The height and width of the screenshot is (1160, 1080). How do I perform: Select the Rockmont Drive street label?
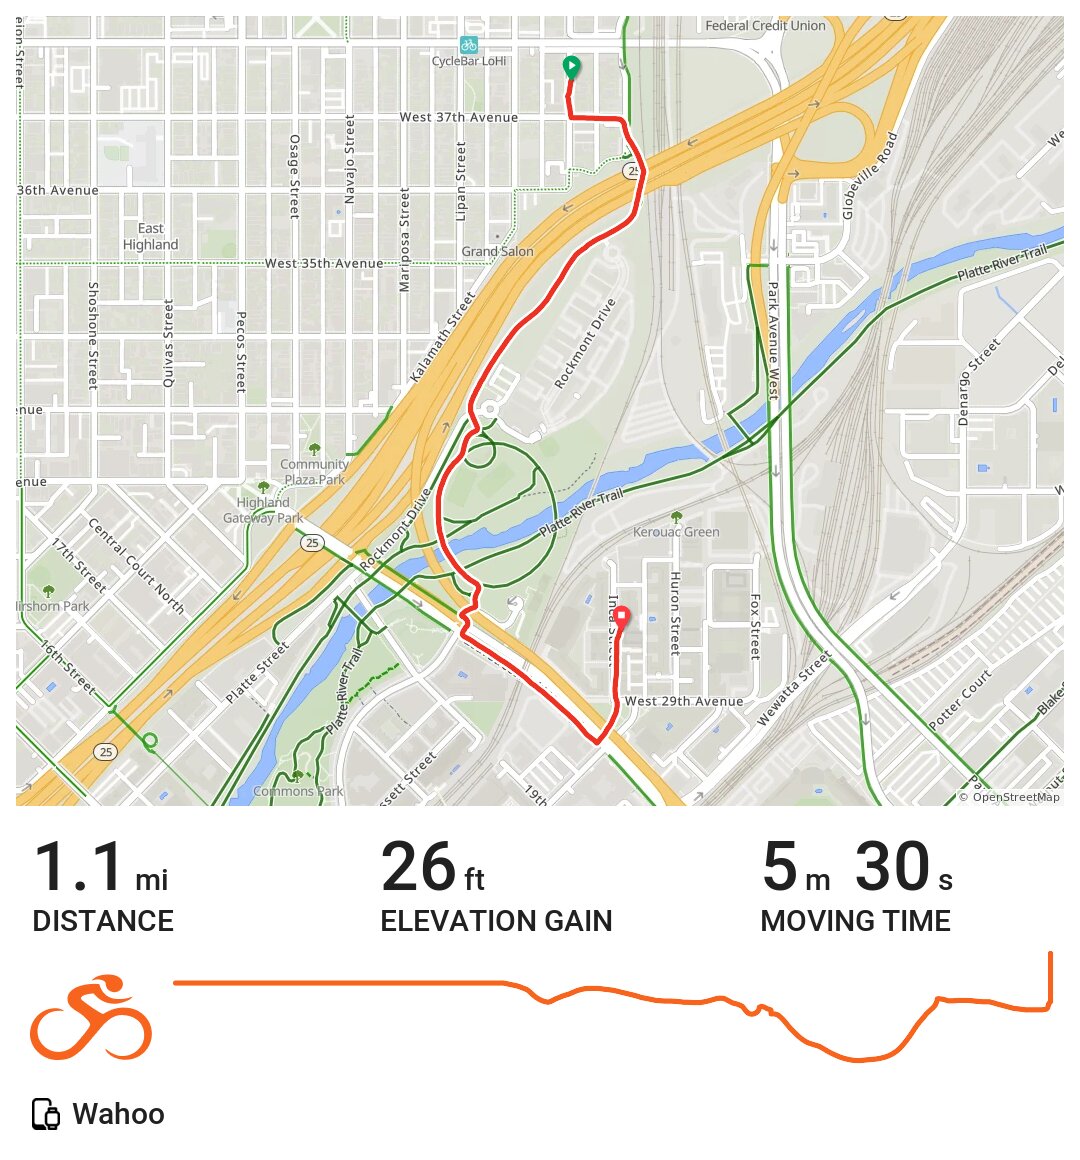[585, 343]
